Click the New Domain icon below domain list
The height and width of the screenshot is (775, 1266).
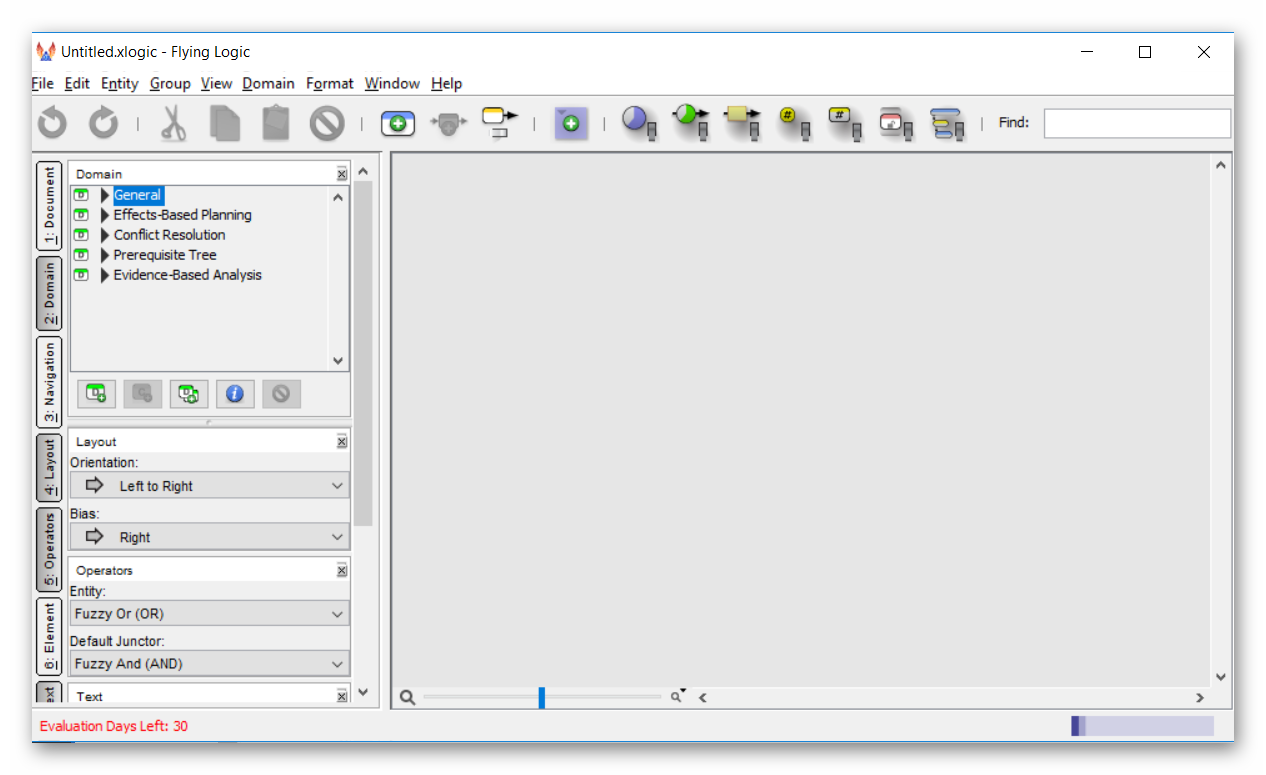click(x=96, y=394)
